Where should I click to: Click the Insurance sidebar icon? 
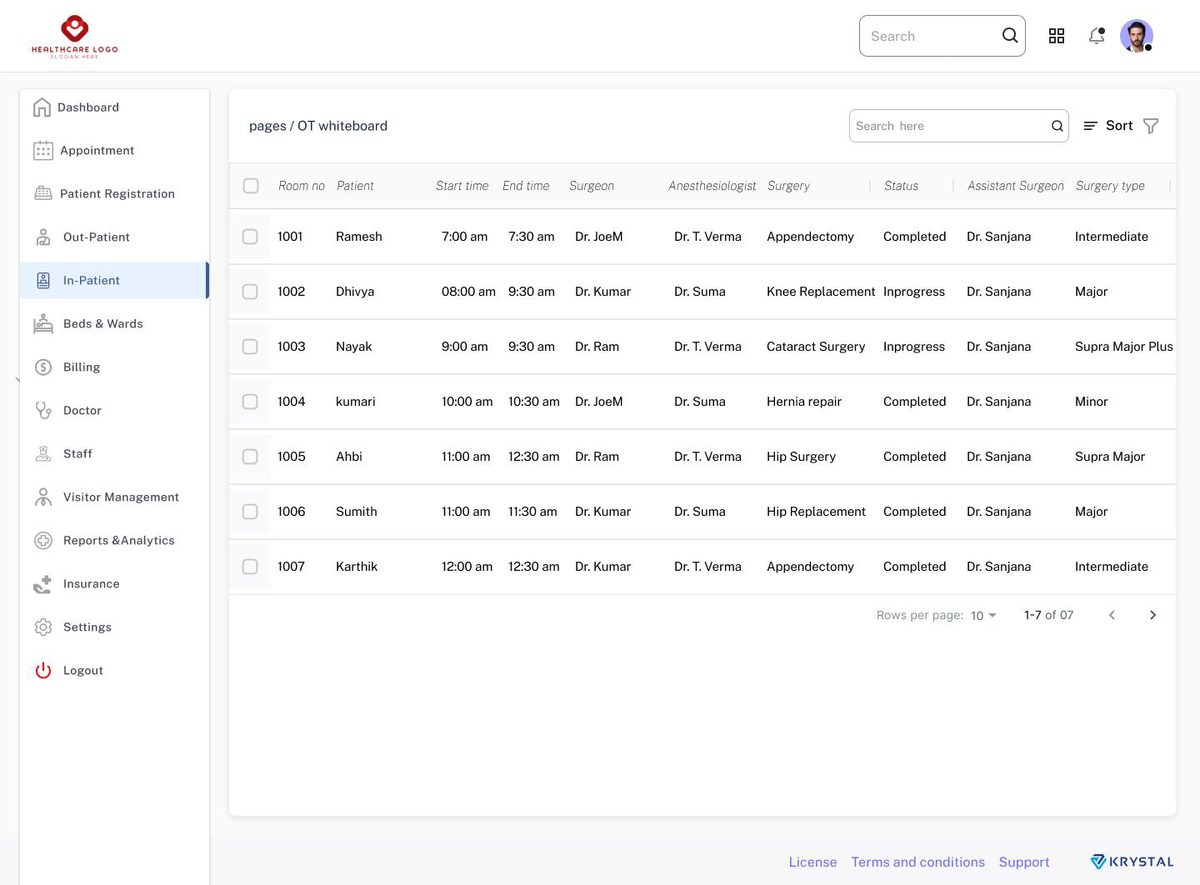43,584
